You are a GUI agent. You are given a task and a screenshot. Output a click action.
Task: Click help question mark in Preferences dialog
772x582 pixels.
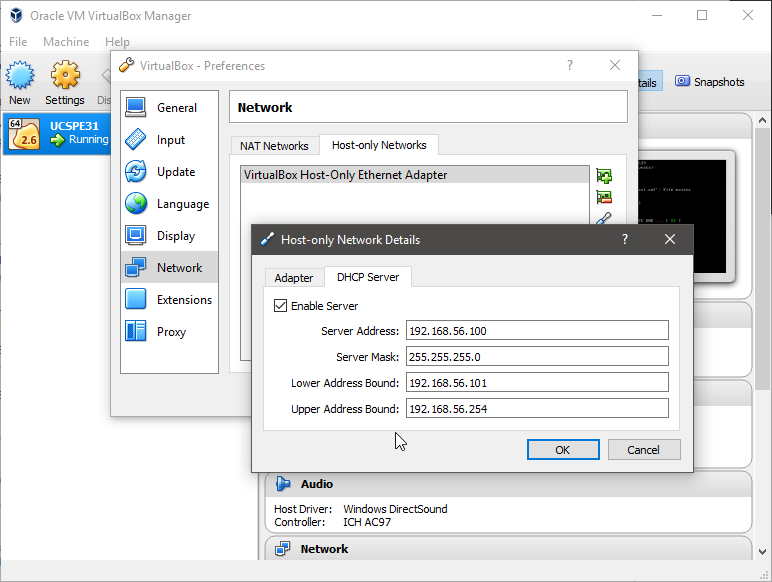[570, 65]
